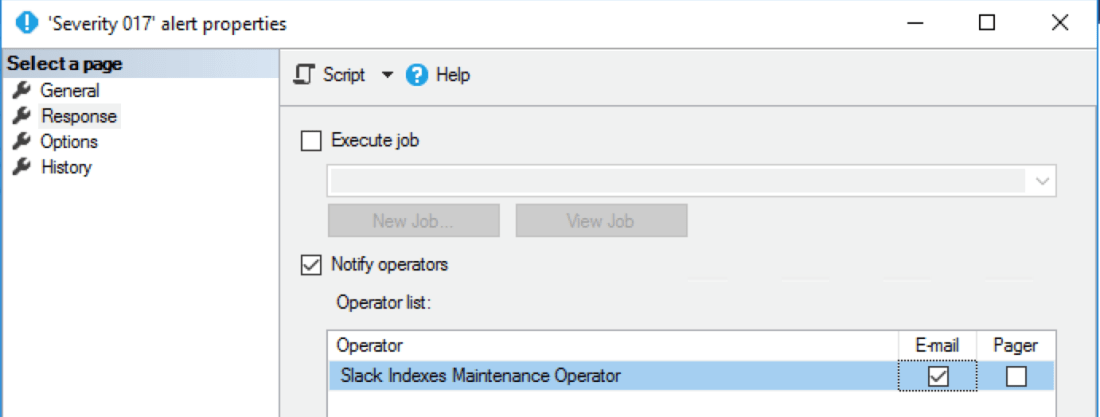Untick E-mail for Slack Indexes Maintenance Operator

coord(938,377)
